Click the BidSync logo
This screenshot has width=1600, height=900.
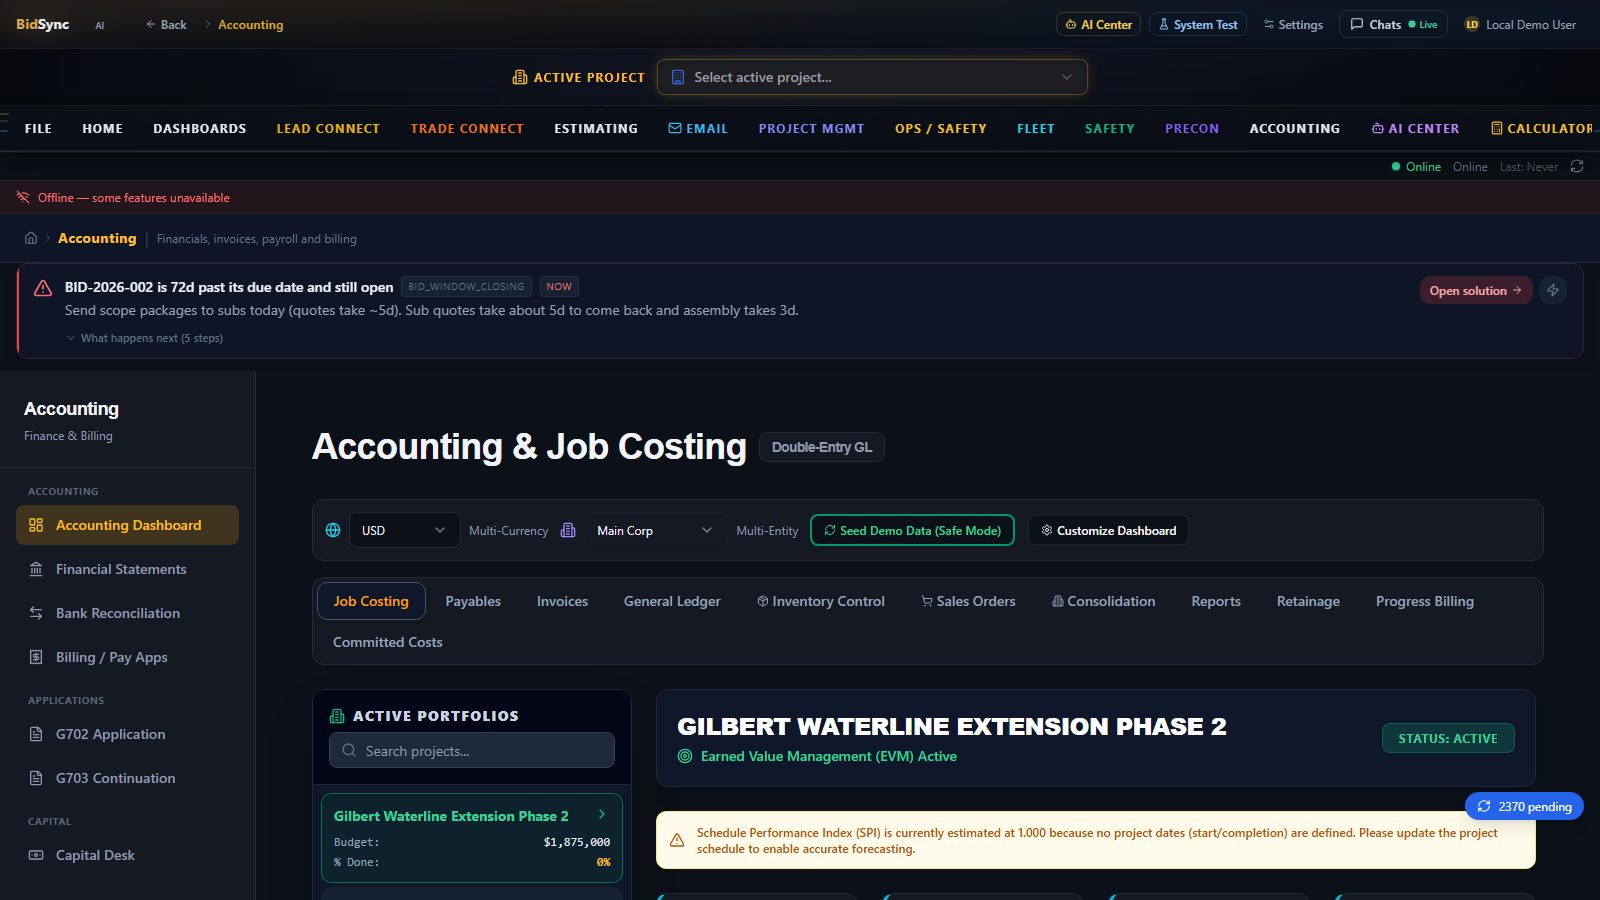pyautogui.click(x=43, y=24)
